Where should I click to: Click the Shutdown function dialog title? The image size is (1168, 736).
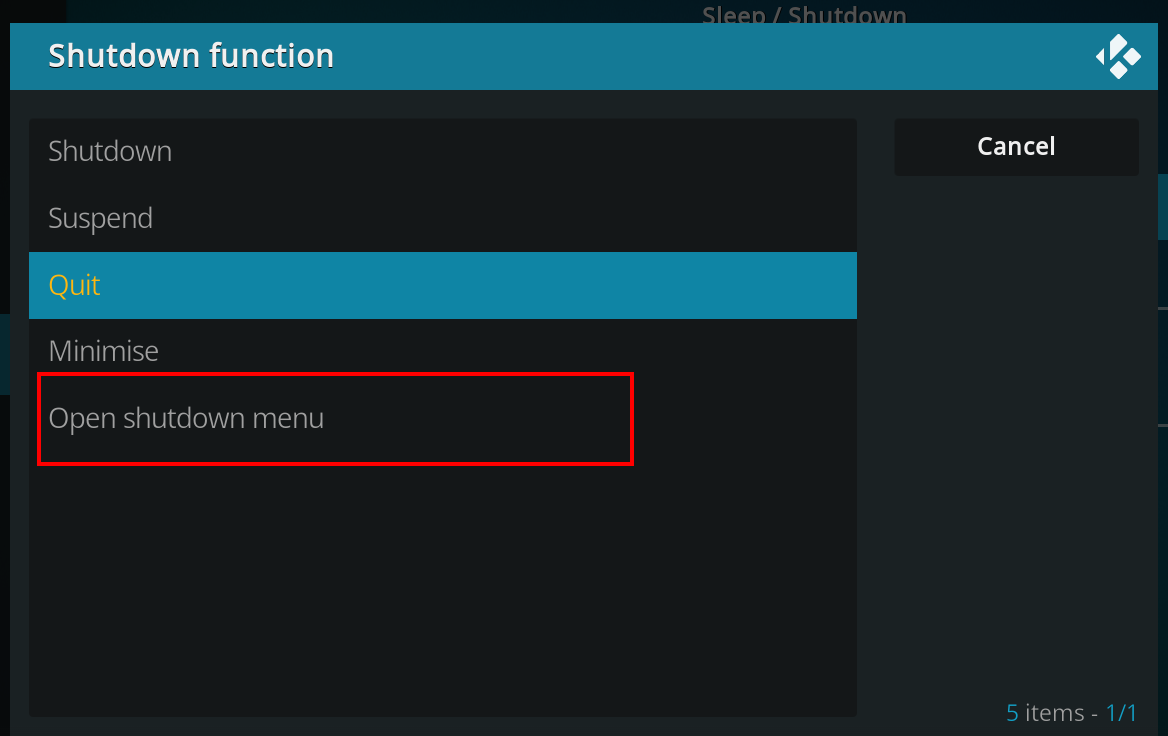pos(191,56)
